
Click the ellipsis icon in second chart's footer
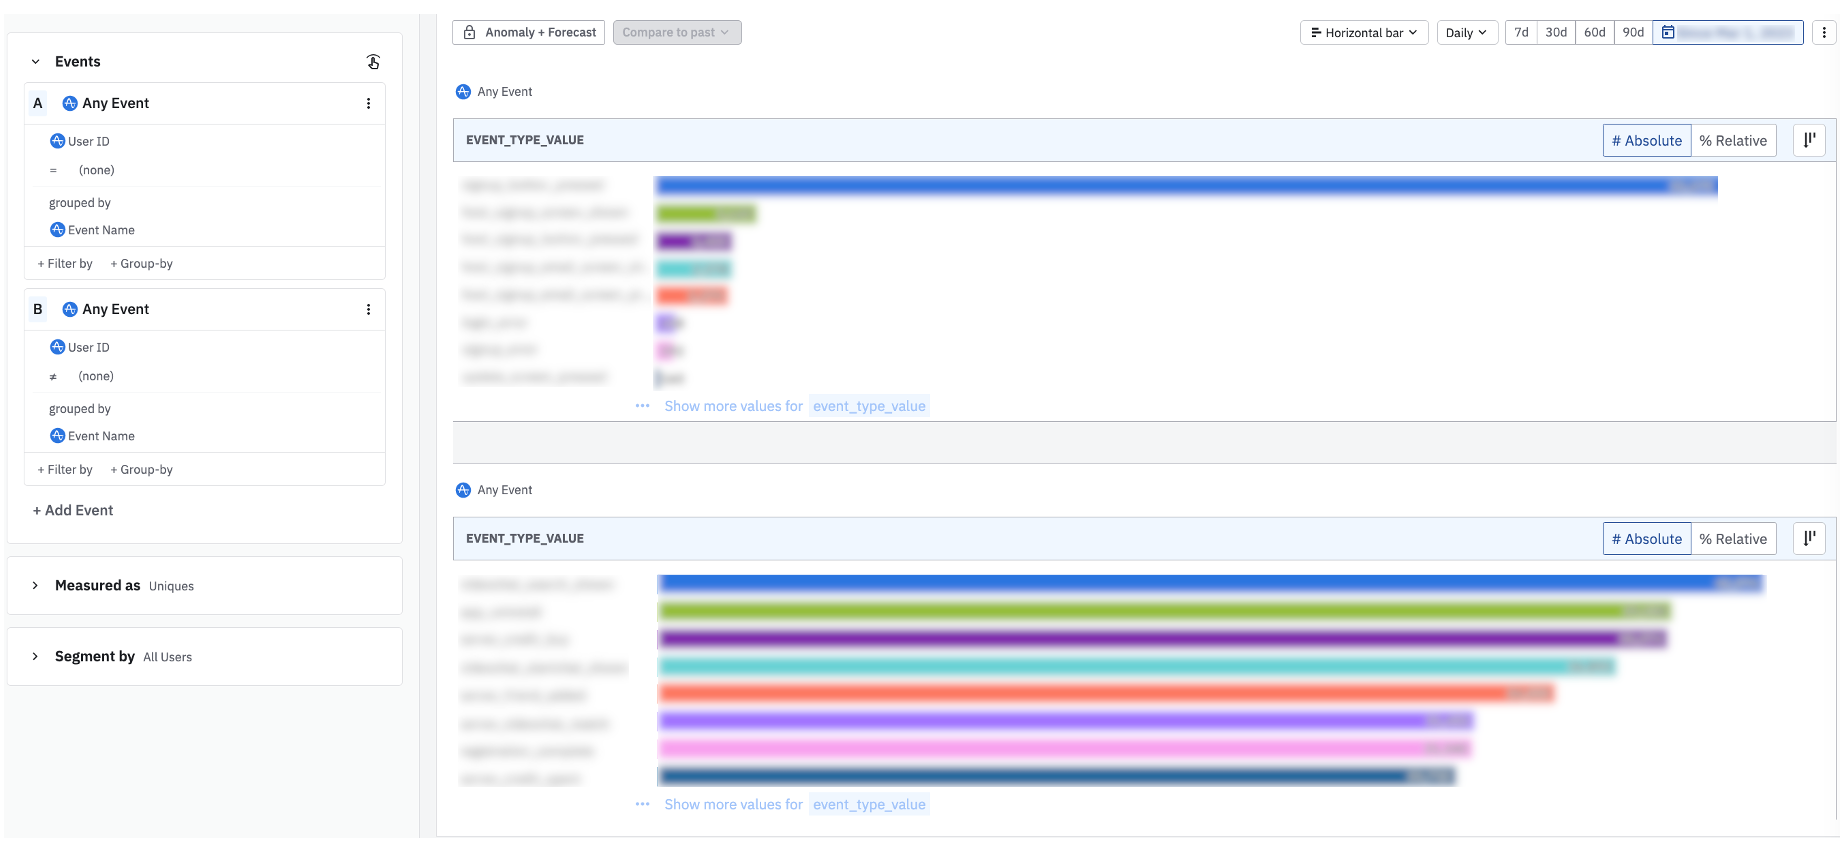pos(642,804)
